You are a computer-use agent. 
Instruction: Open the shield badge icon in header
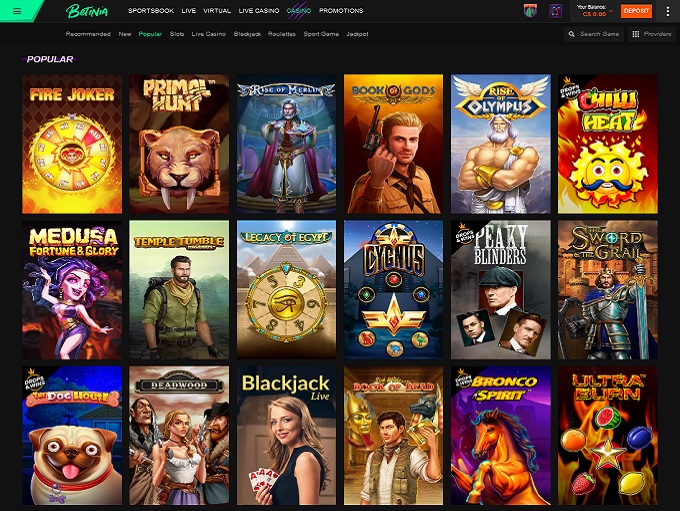(530, 11)
